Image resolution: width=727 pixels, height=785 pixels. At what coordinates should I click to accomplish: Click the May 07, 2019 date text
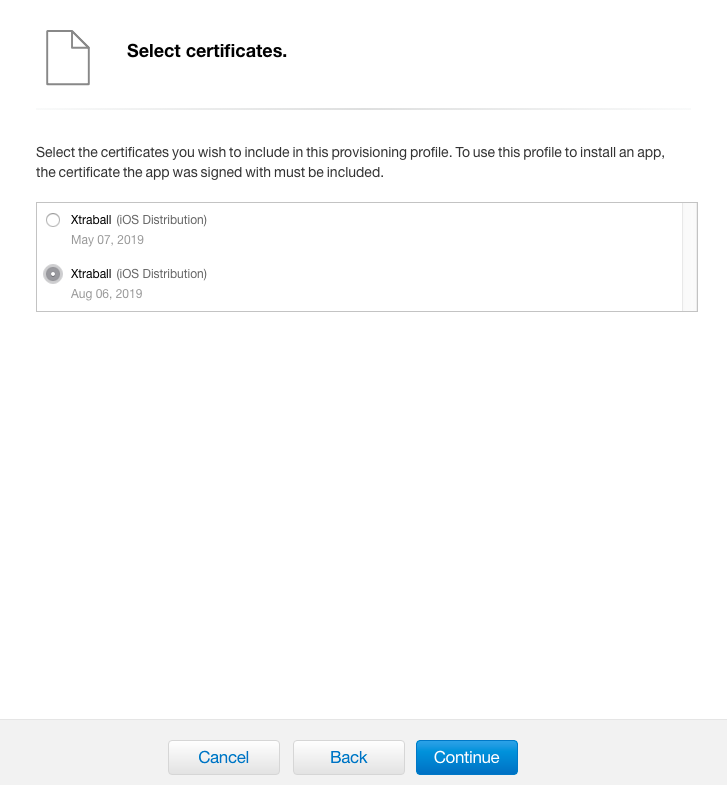click(107, 240)
